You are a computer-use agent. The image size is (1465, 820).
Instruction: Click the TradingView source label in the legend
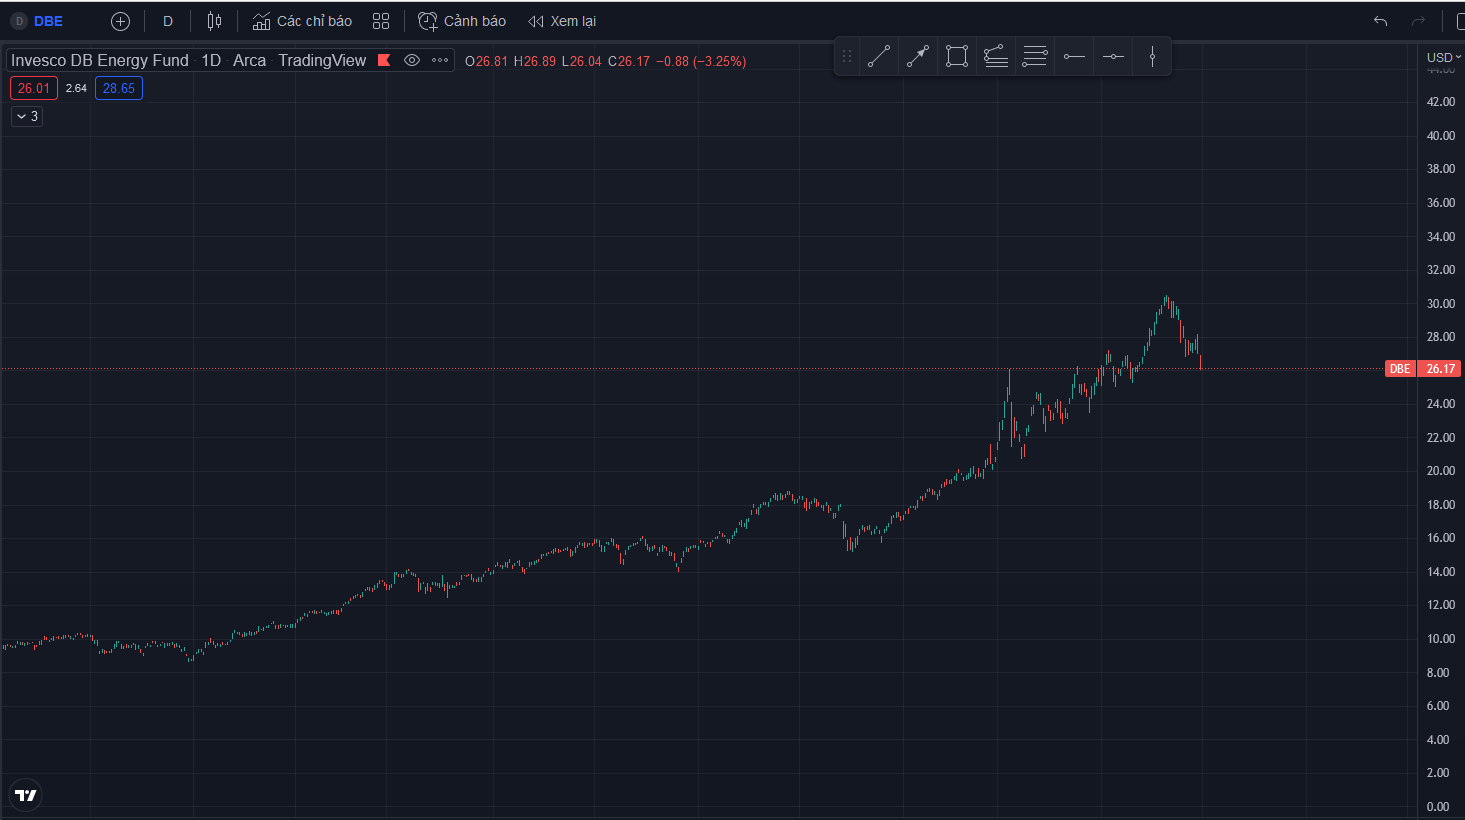click(x=322, y=60)
